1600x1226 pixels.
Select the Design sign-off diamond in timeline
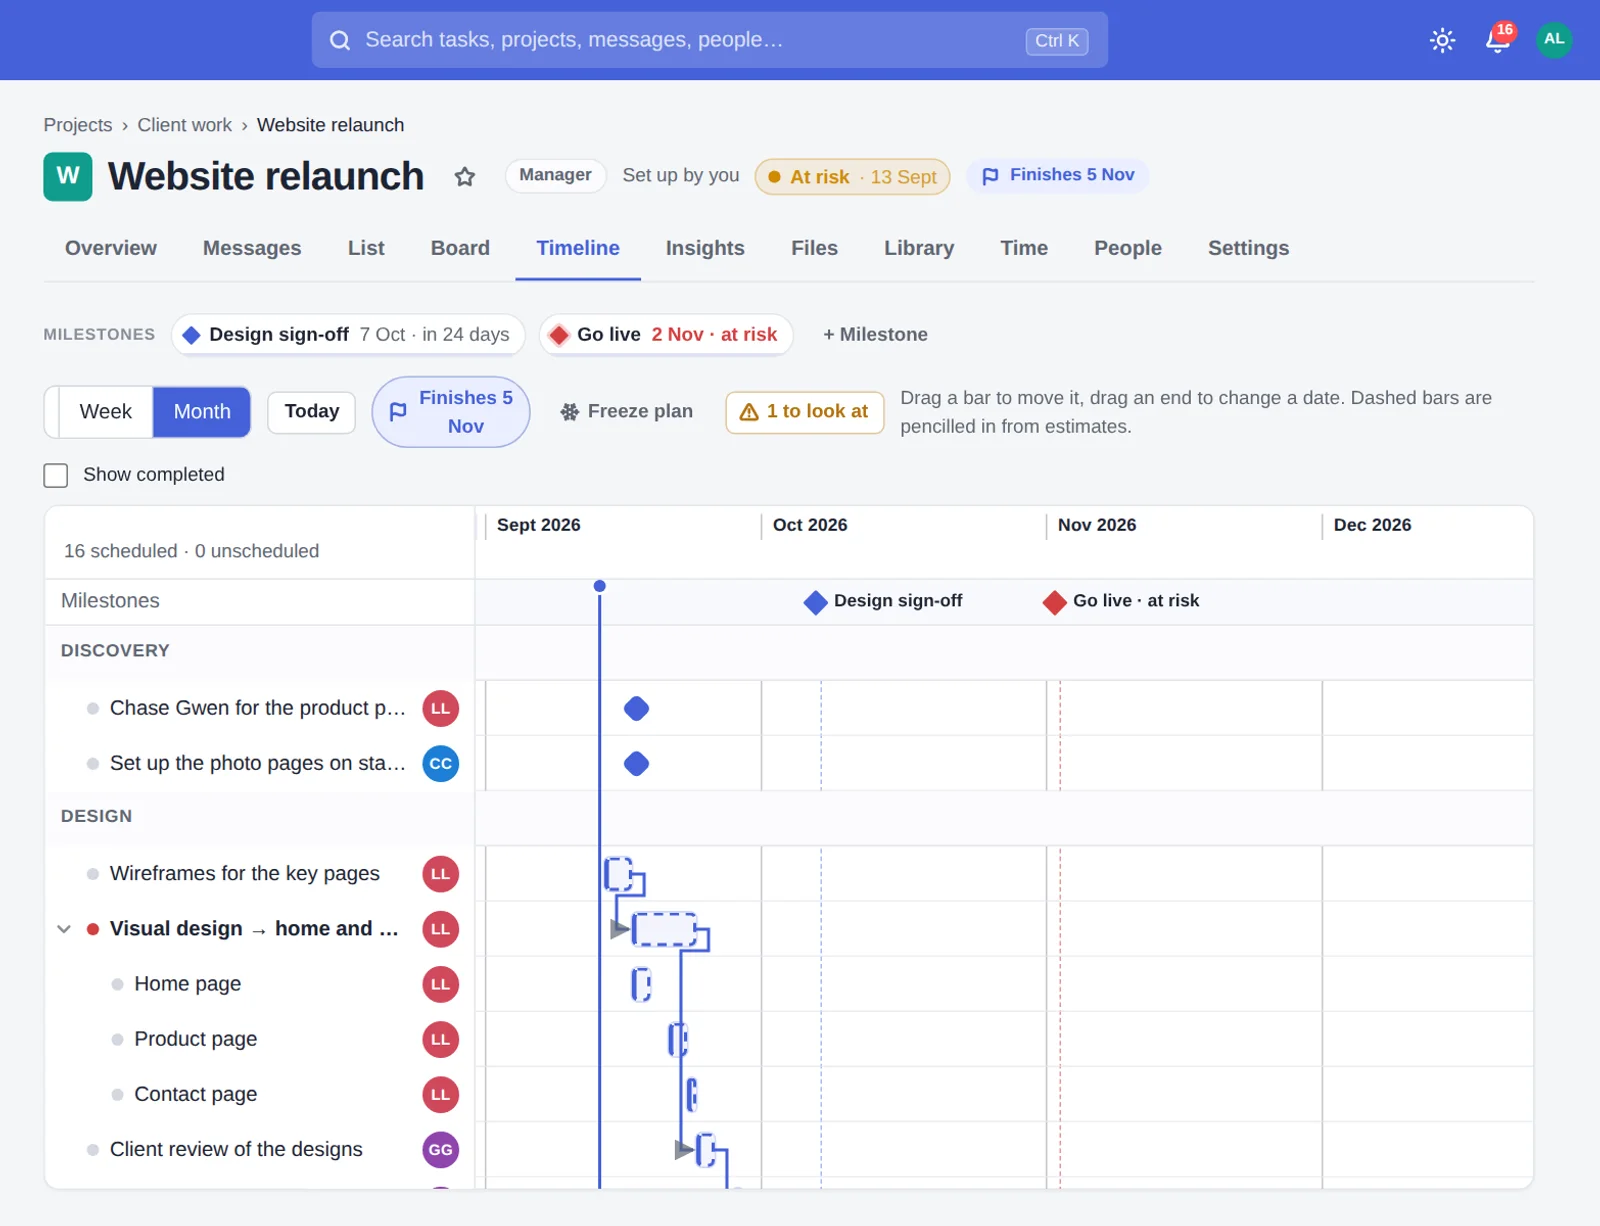click(x=816, y=602)
